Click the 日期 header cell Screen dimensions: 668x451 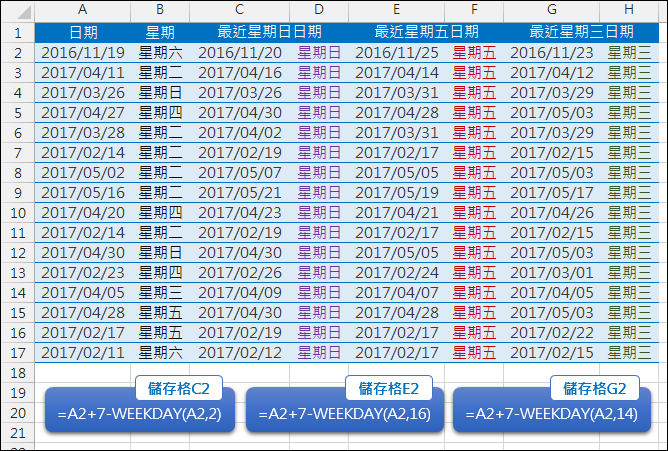[x=83, y=33]
